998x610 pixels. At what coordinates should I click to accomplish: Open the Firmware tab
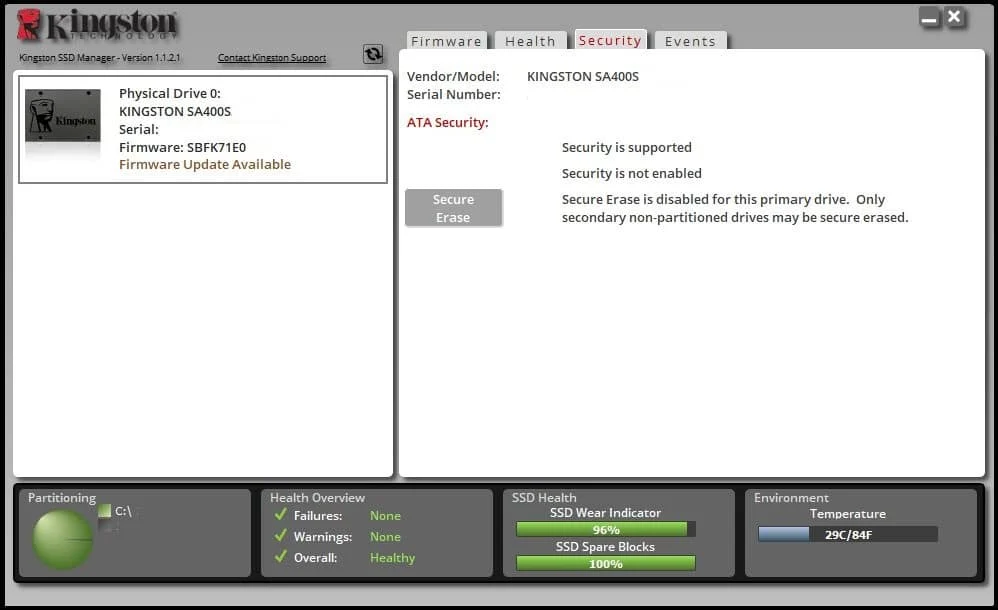click(446, 41)
